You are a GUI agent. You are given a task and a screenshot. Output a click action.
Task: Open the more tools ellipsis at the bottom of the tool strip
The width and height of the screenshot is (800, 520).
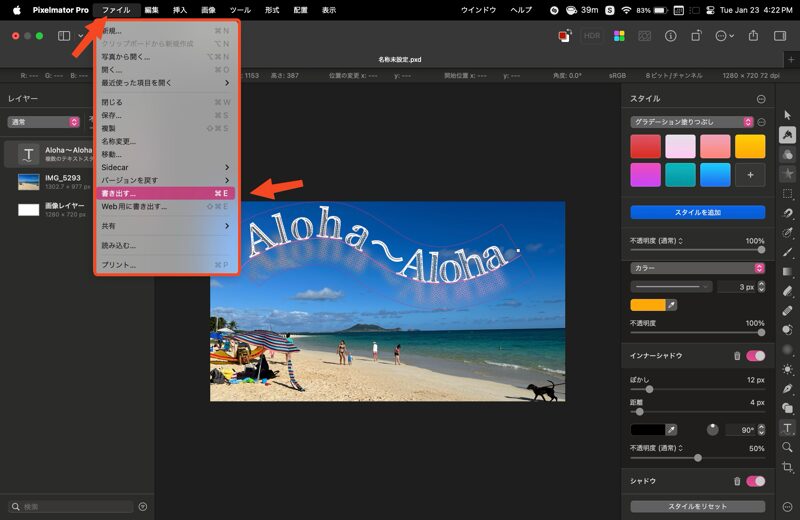[787, 507]
